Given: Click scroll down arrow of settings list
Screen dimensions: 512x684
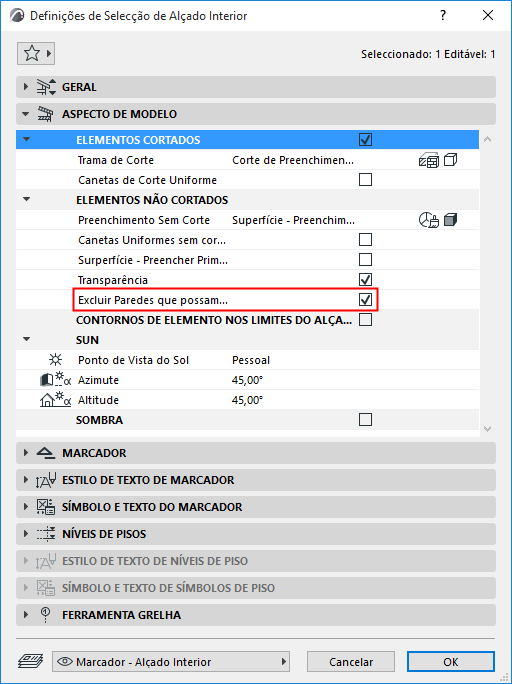Looking at the screenshot, I should pyautogui.click(x=488, y=429).
